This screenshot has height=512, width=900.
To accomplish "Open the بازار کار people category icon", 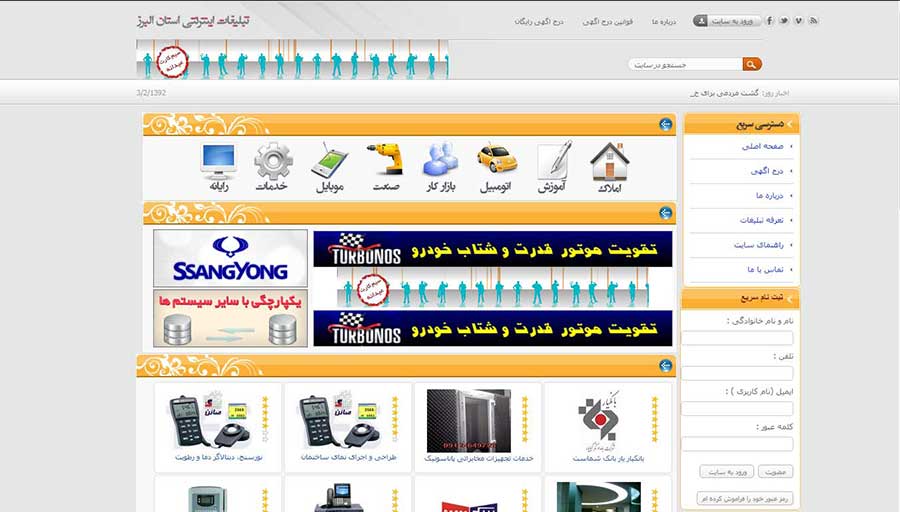I will (x=441, y=159).
